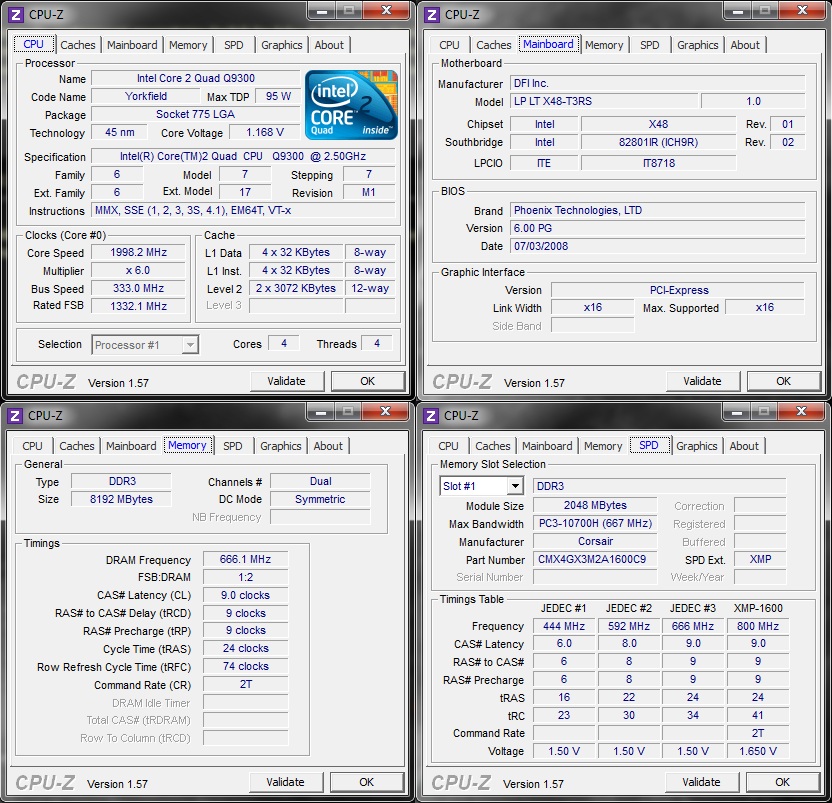The width and height of the screenshot is (832, 803).
Task: Click the manufacturer field 'DFI Inc.'
Action: click(x=658, y=83)
